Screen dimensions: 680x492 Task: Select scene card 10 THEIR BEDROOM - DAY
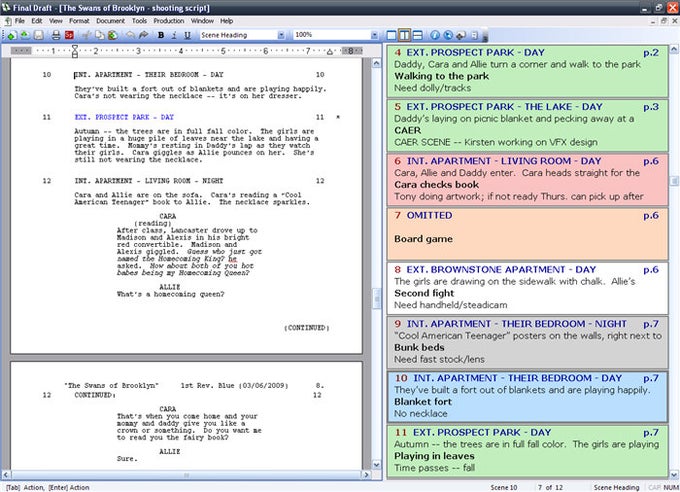click(527, 396)
